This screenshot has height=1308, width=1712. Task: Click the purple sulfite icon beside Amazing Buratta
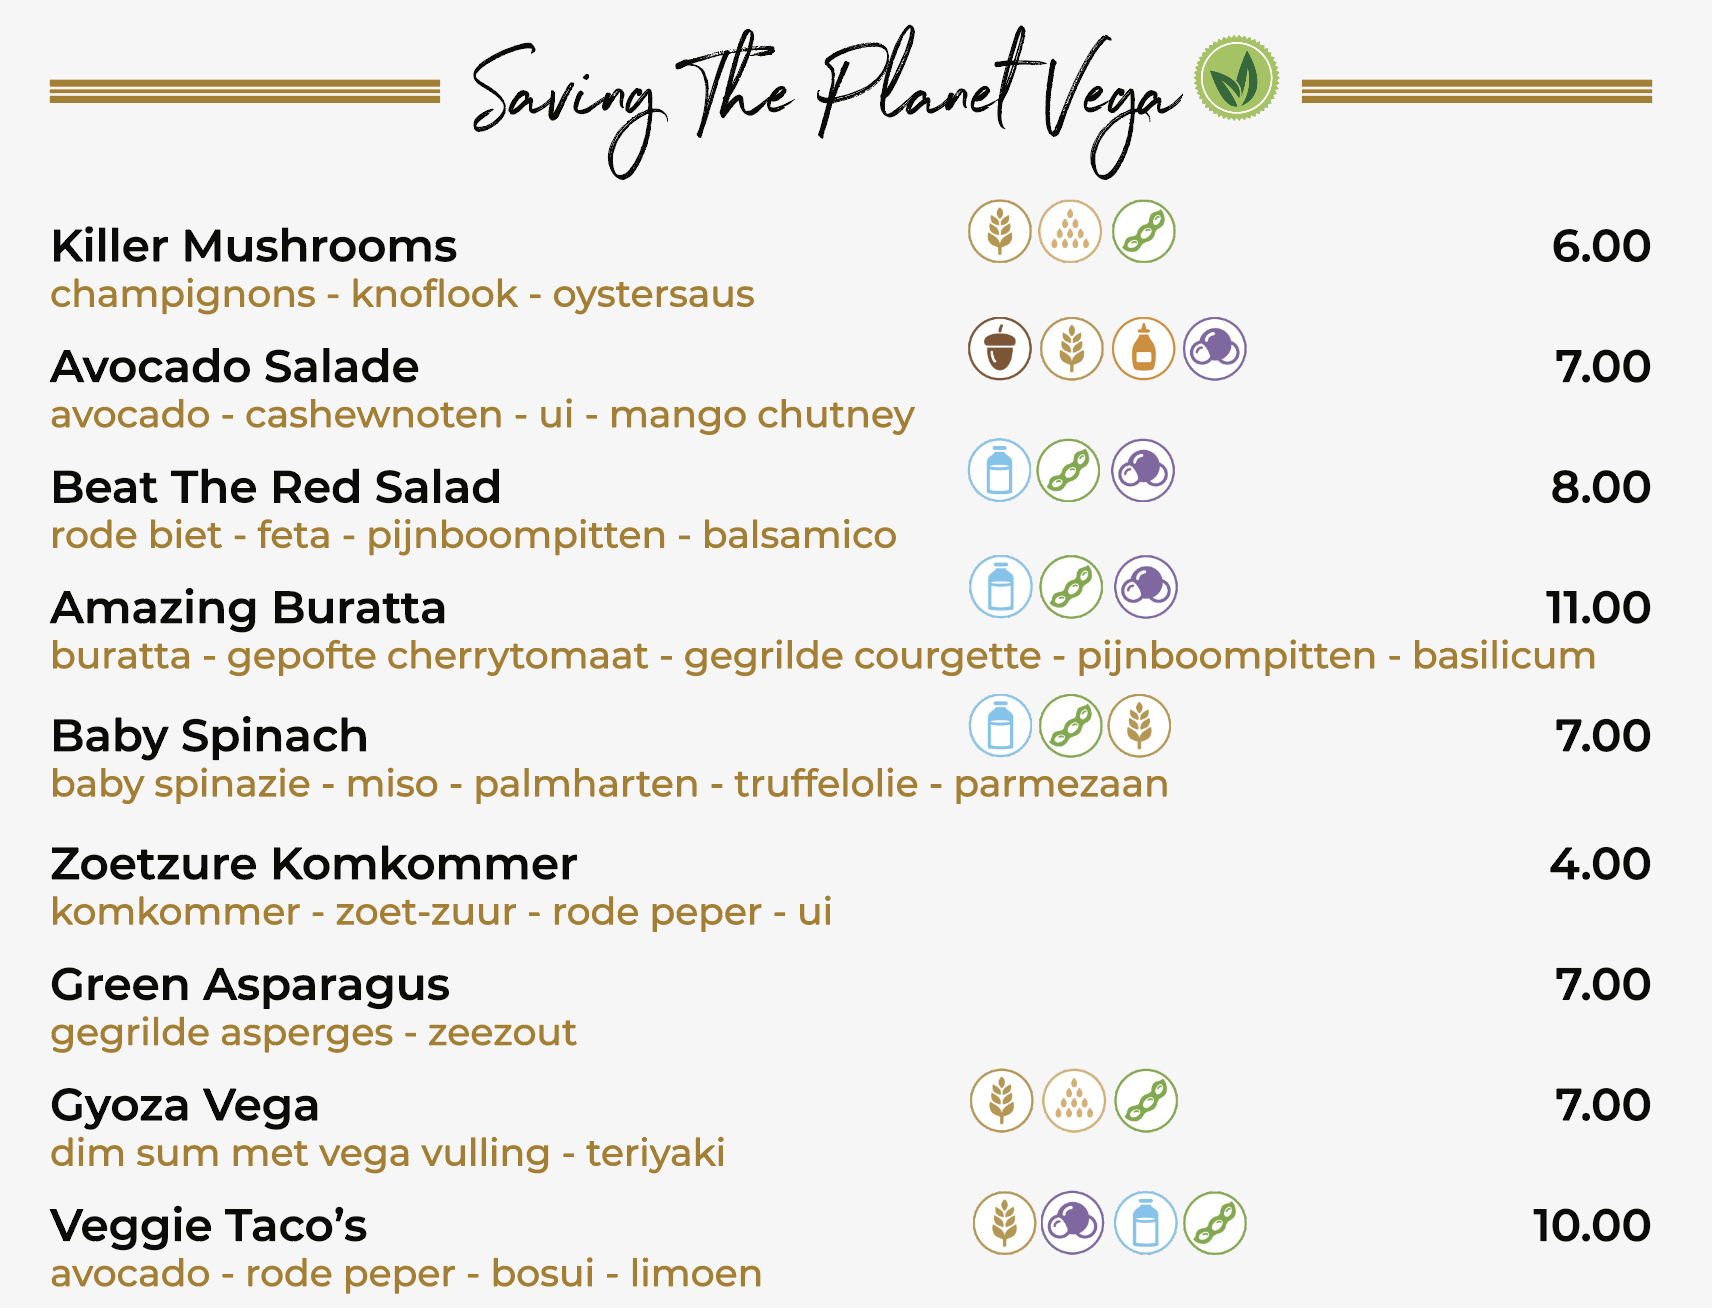(1146, 587)
